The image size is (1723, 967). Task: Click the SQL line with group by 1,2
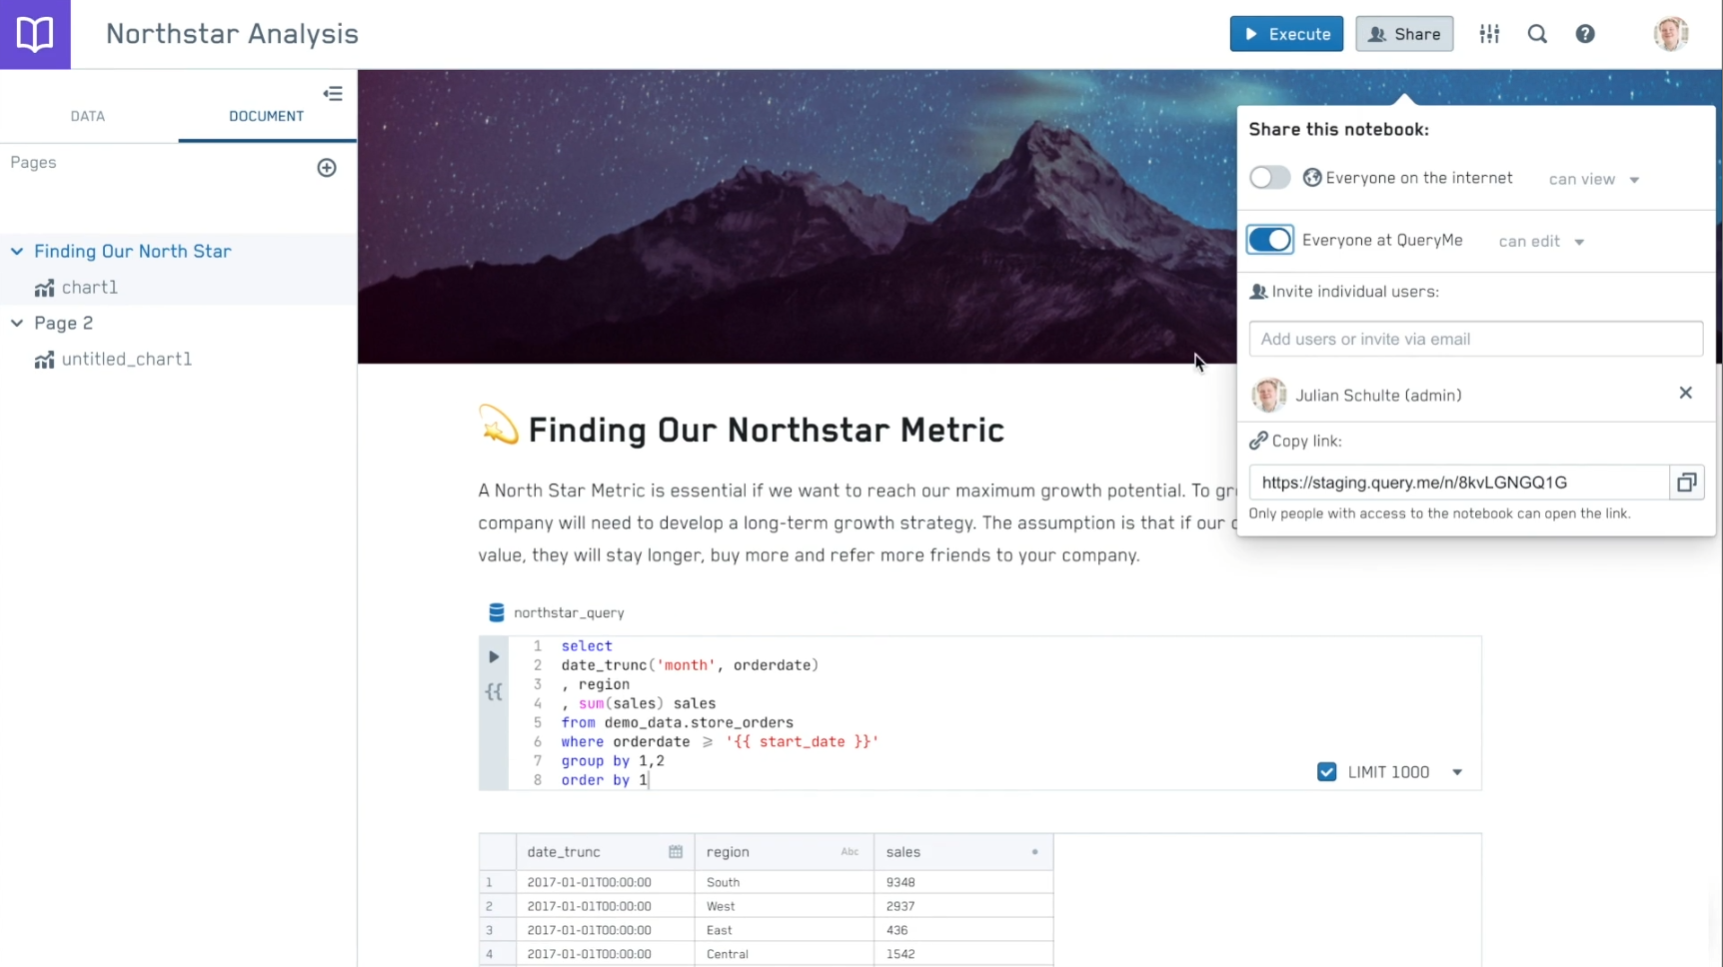coord(612,761)
